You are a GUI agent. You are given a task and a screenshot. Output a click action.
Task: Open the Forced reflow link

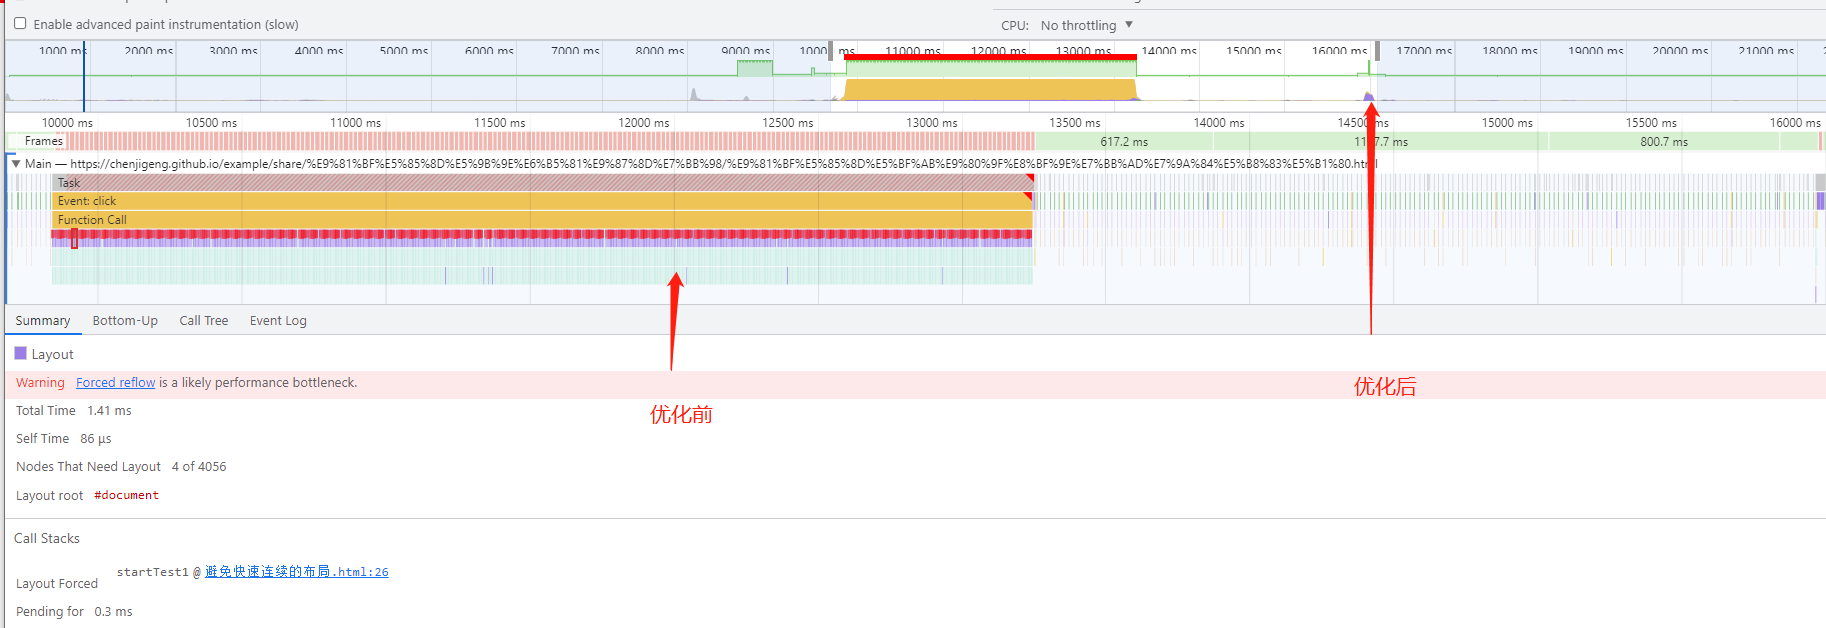(115, 383)
